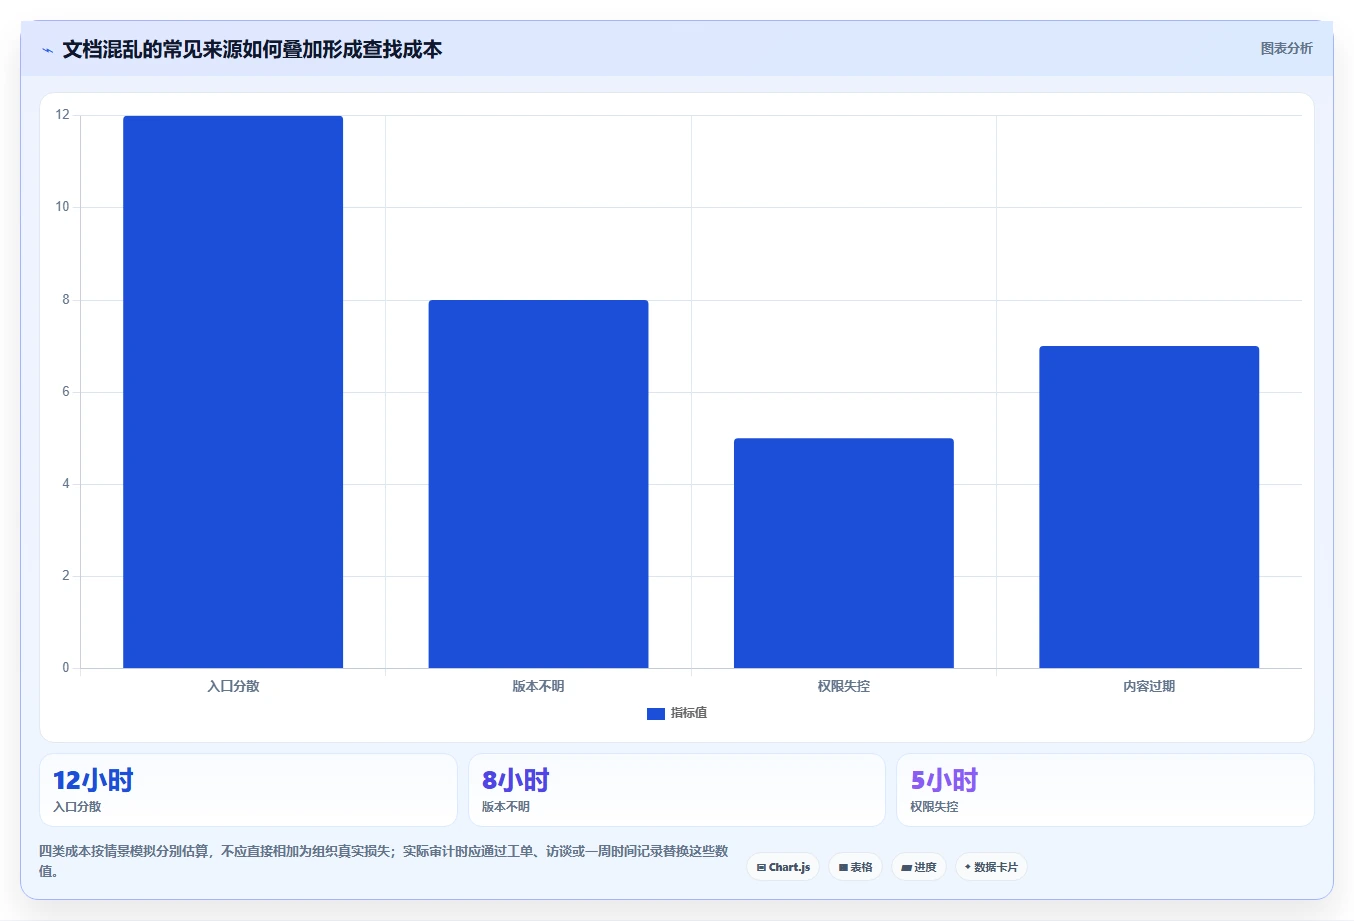The width and height of the screenshot is (1354, 921).
Task: Click the 进度 tag pill
Action: (919, 867)
